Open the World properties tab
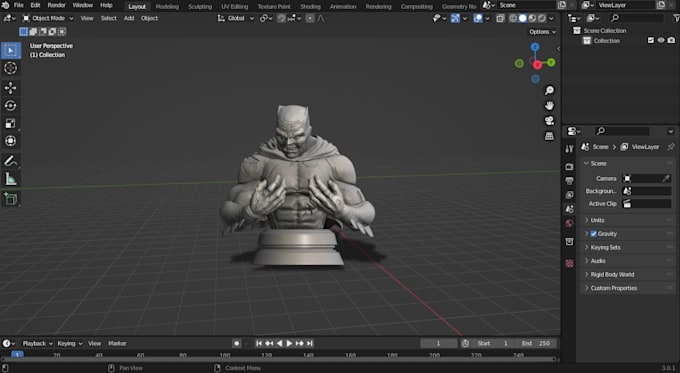The image size is (680, 373). point(569,223)
